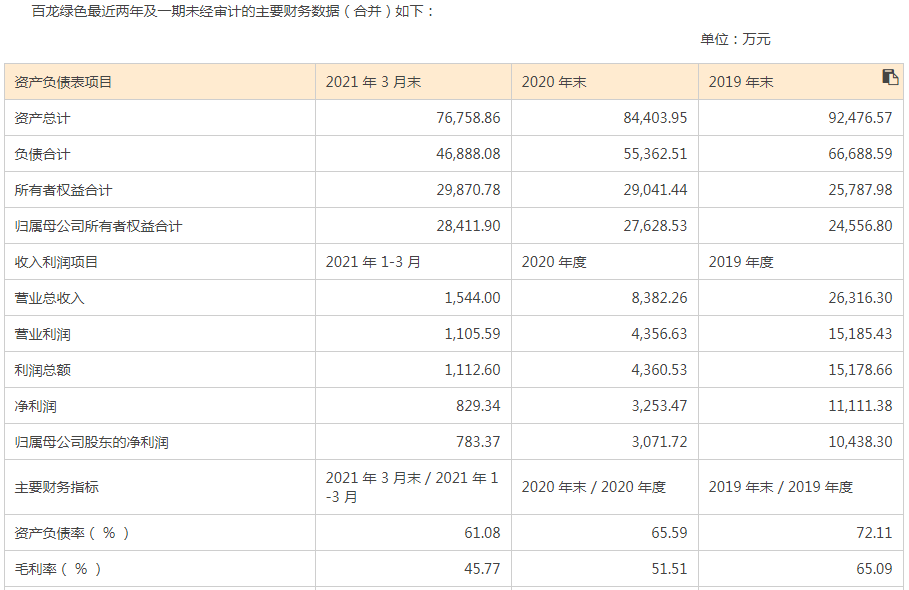
Task: Click the 单位：万元 unit label
Action: [x=735, y=39]
